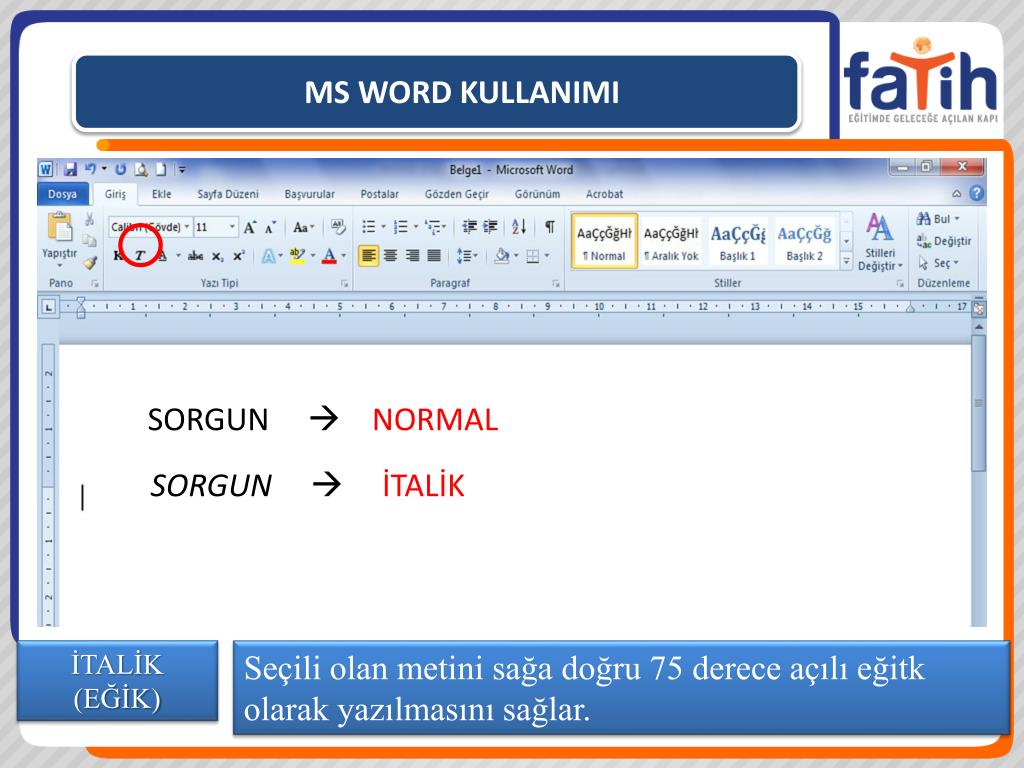Toggle show paragraph marks (¶)

(x=550, y=227)
